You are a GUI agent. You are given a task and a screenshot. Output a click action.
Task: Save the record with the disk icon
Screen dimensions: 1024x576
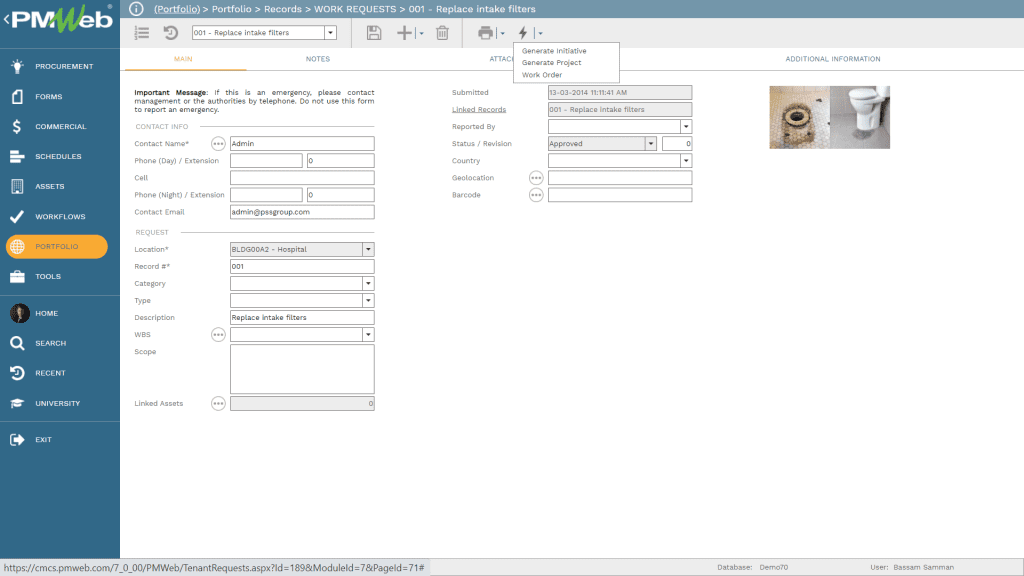click(374, 33)
